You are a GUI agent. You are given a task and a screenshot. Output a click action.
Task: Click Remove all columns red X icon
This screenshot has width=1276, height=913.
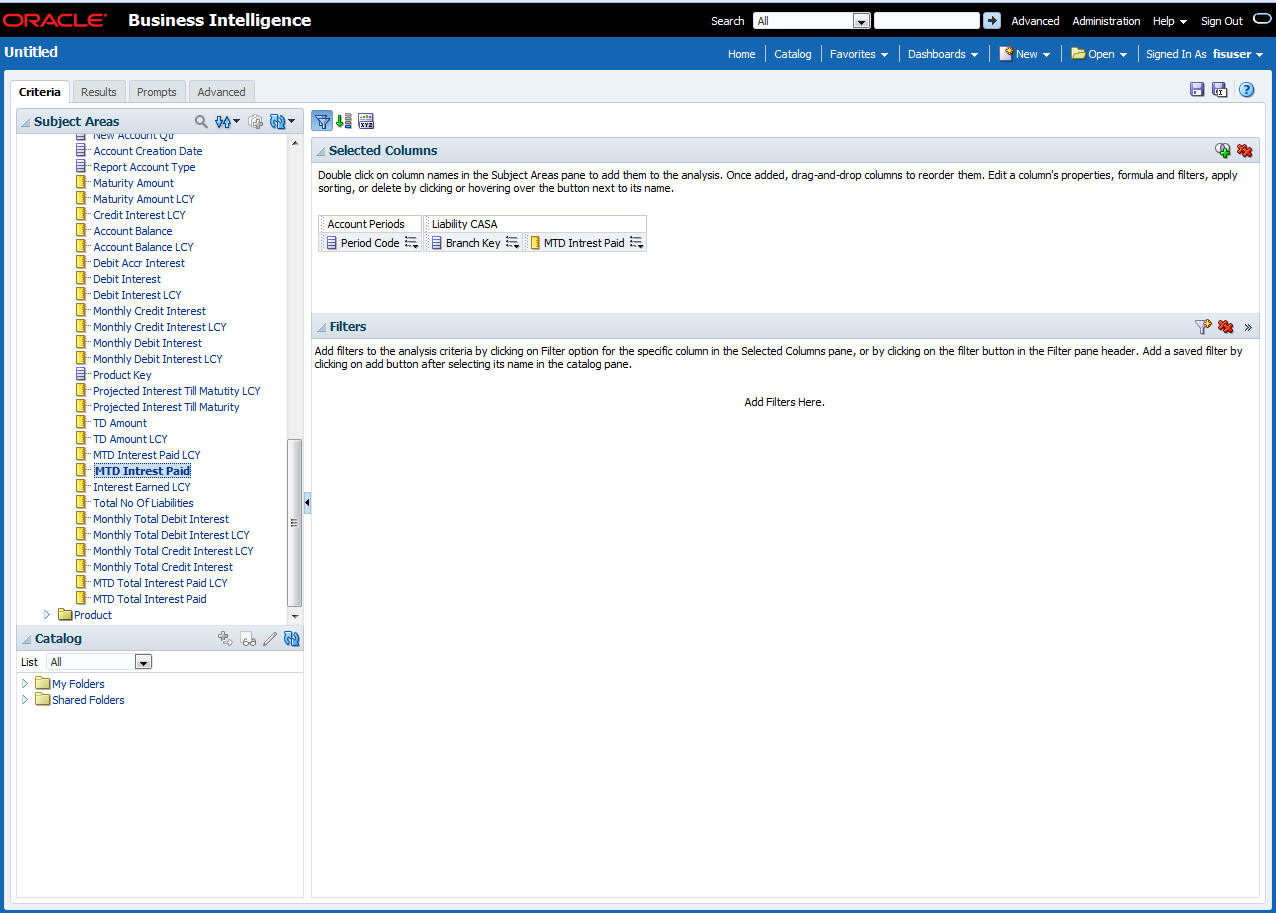[x=1245, y=150]
